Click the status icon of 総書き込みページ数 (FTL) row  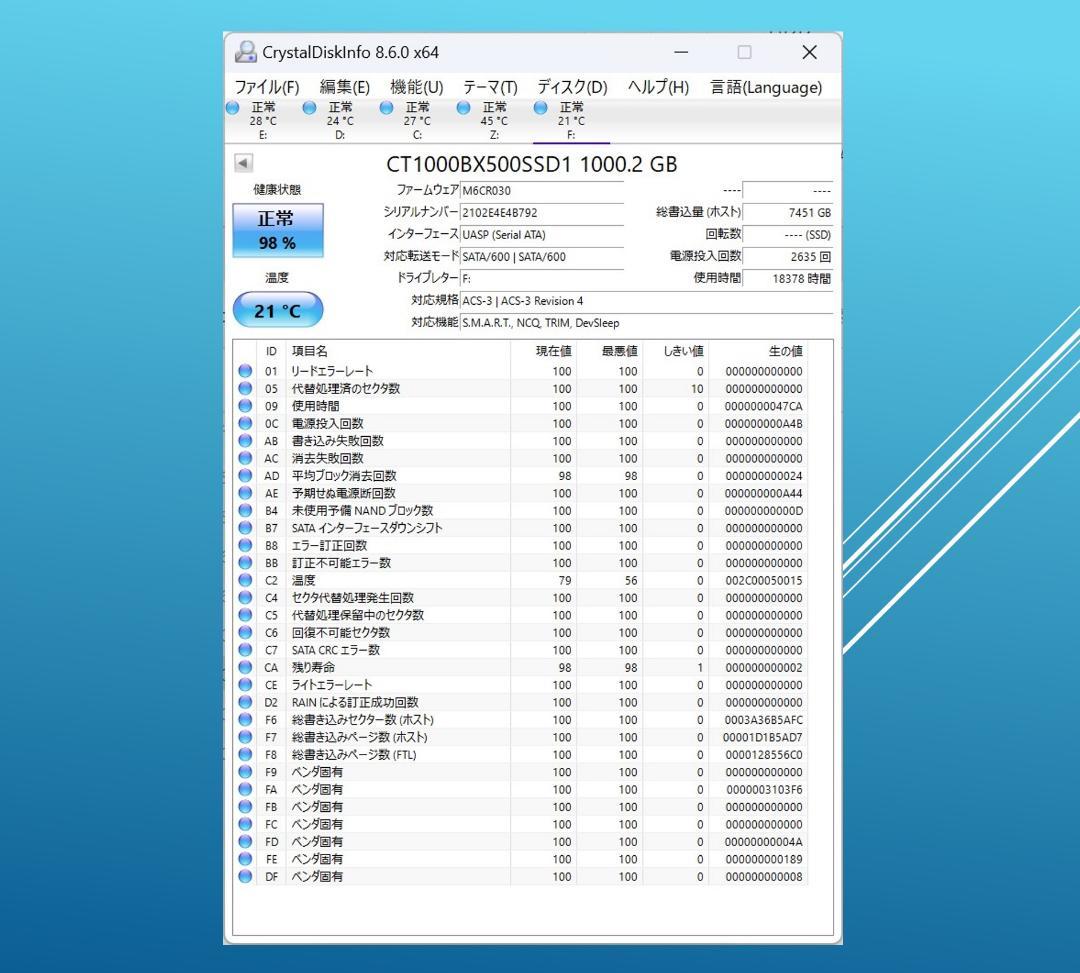tap(245, 754)
